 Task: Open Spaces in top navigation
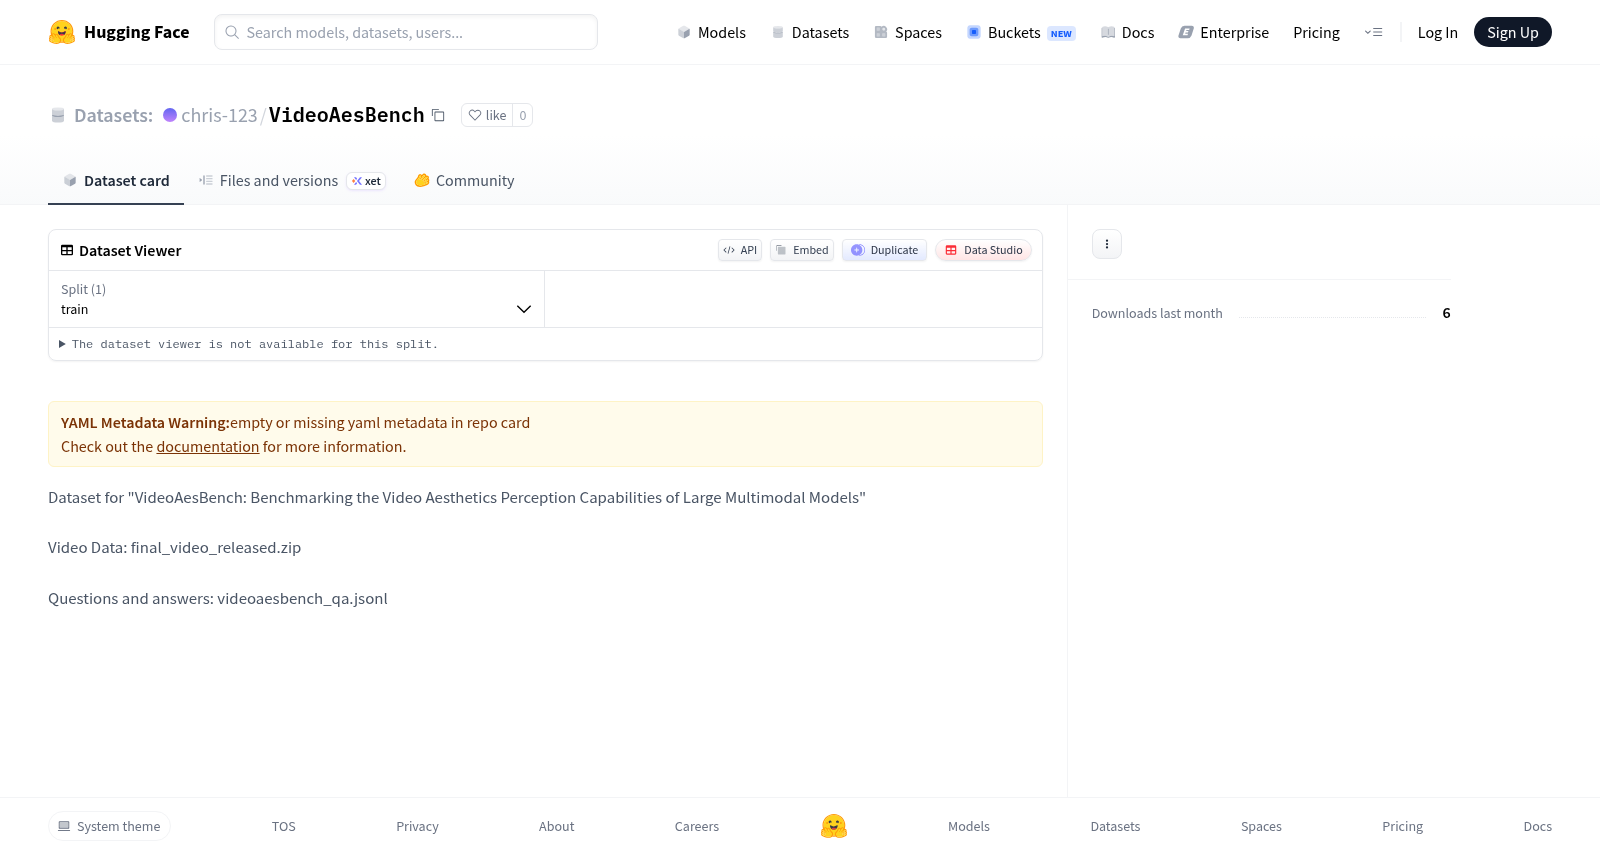click(x=908, y=32)
